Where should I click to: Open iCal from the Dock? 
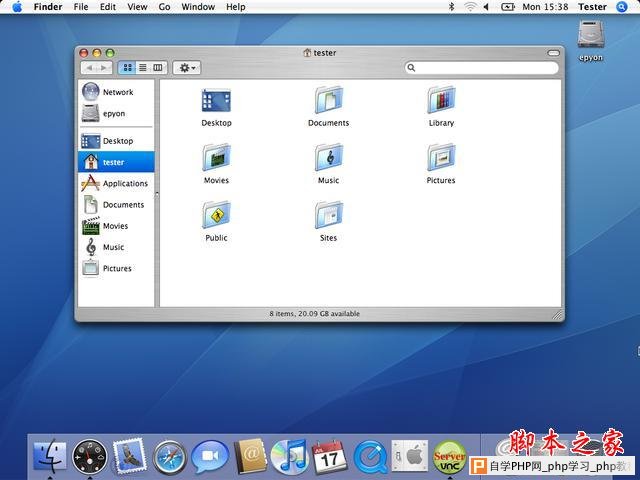pyautogui.click(x=329, y=457)
